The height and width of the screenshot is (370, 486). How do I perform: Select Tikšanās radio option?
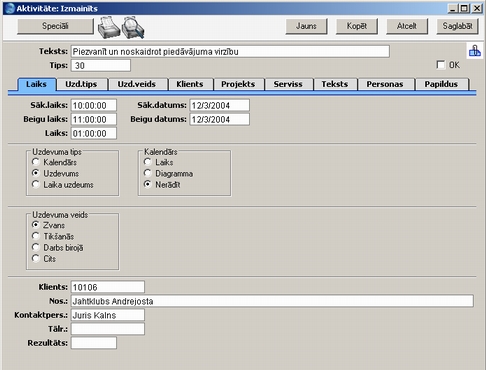[36, 236]
